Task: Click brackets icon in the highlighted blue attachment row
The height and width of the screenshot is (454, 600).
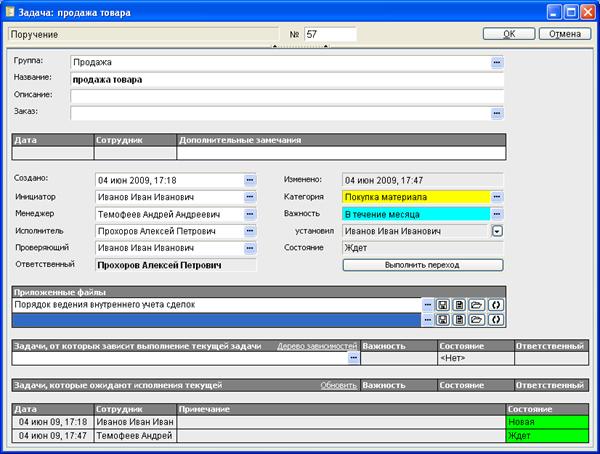Action: click(496, 320)
